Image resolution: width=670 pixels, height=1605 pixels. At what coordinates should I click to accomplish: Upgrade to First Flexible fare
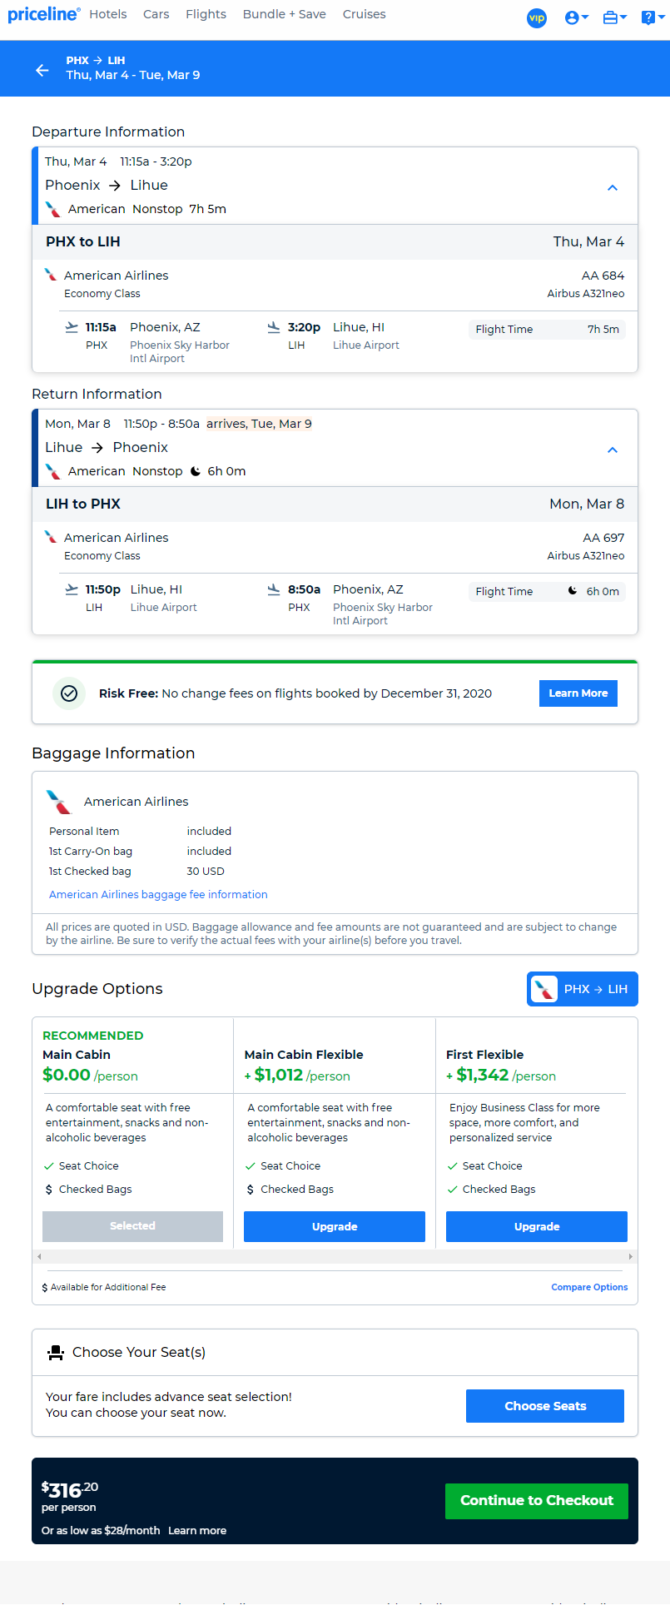(536, 1226)
